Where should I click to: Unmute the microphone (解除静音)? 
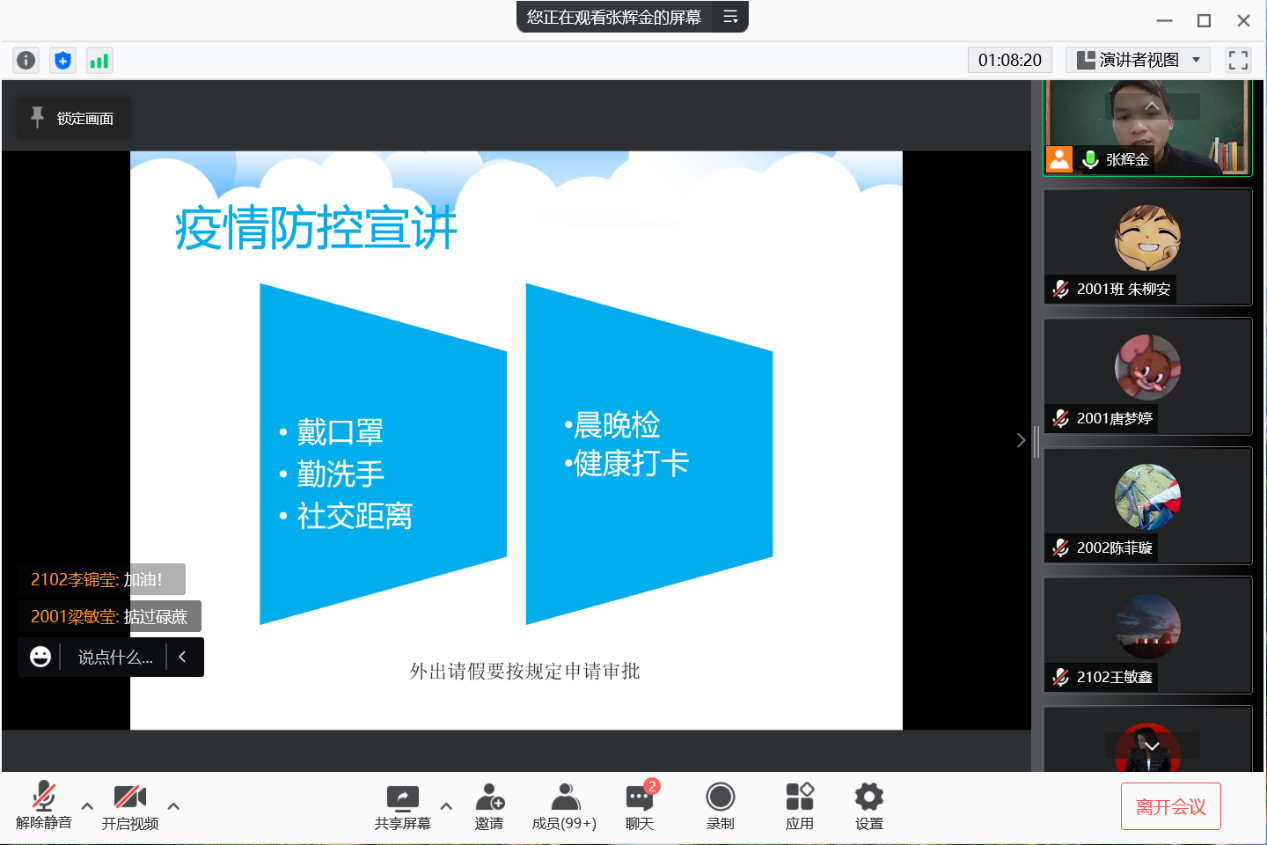tap(44, 806)
